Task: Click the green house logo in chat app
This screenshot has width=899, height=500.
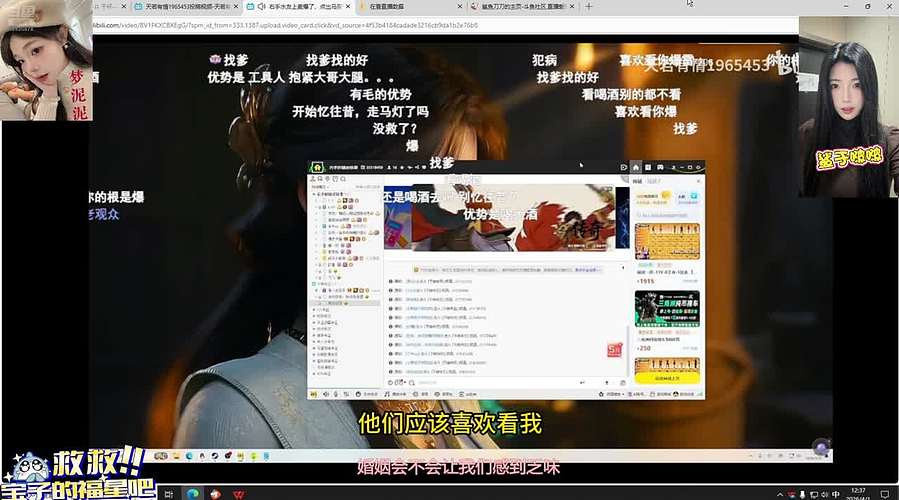Action: 316,167
